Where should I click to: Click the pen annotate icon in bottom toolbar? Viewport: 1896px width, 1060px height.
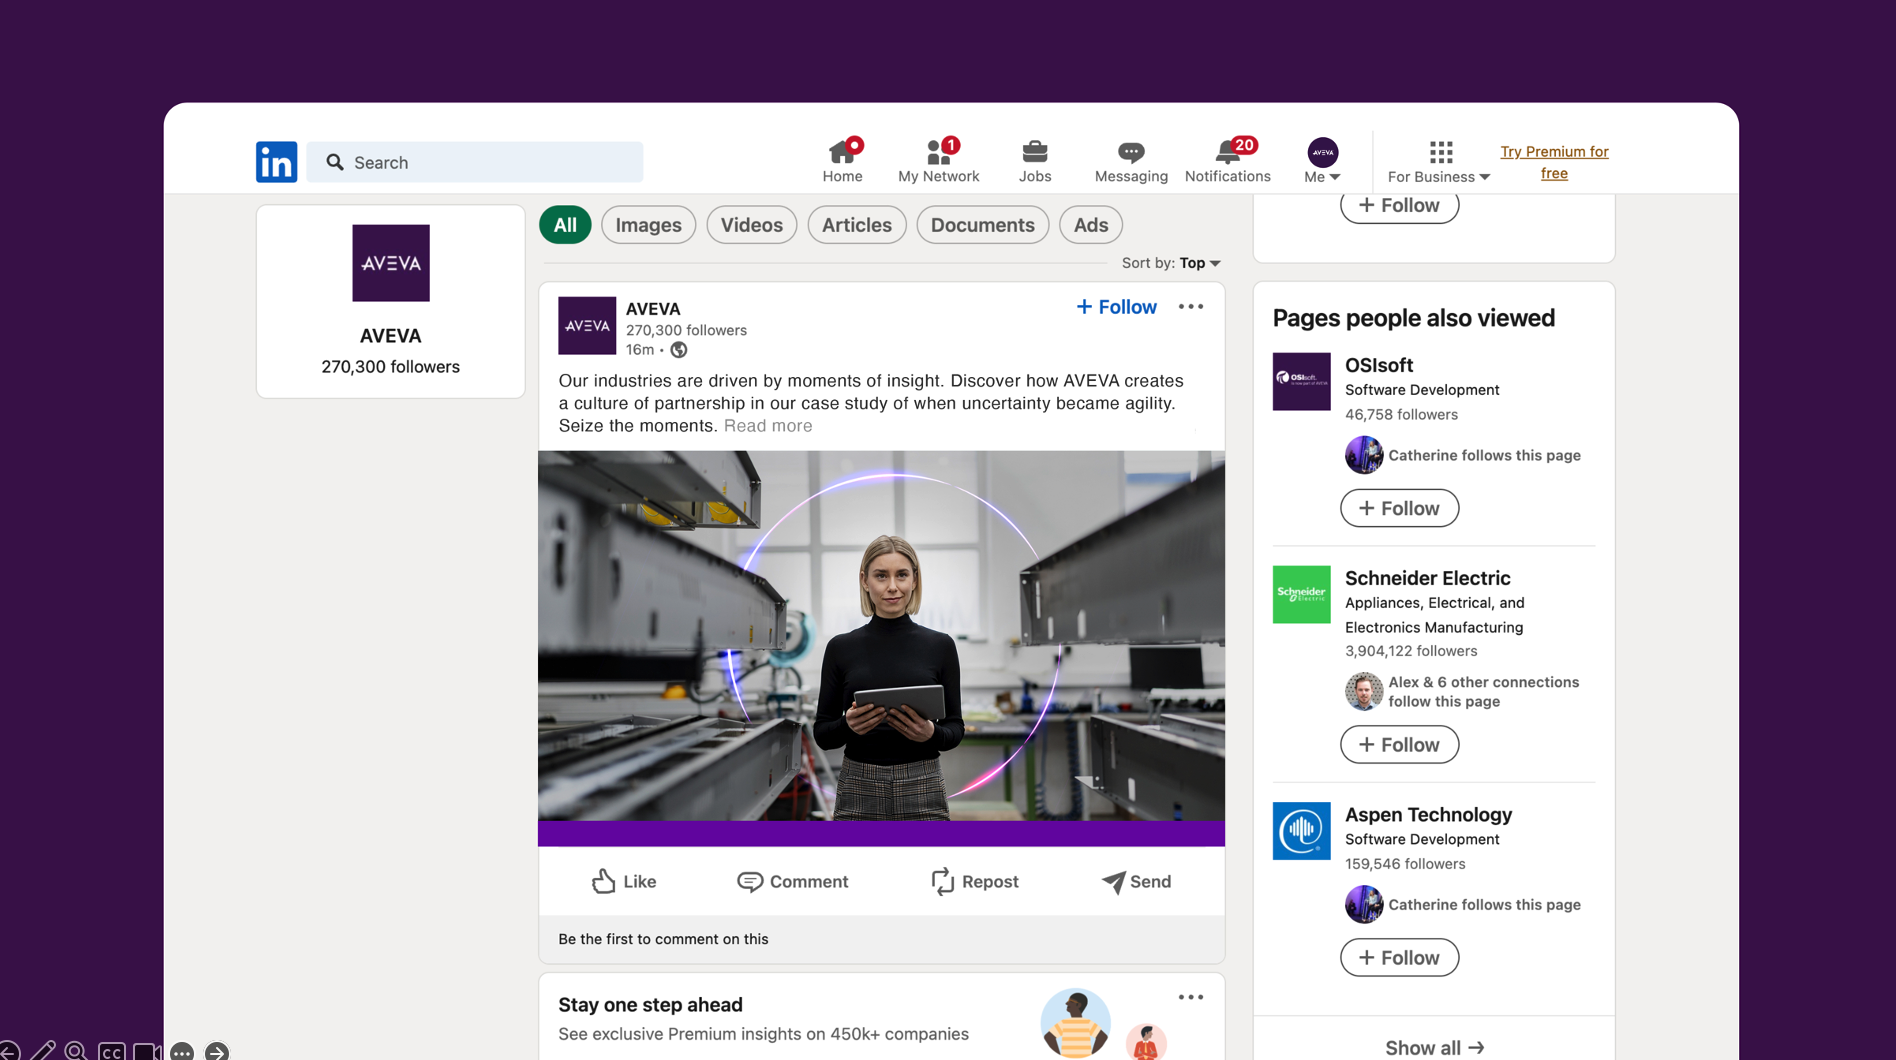[x=42, y=1050]
